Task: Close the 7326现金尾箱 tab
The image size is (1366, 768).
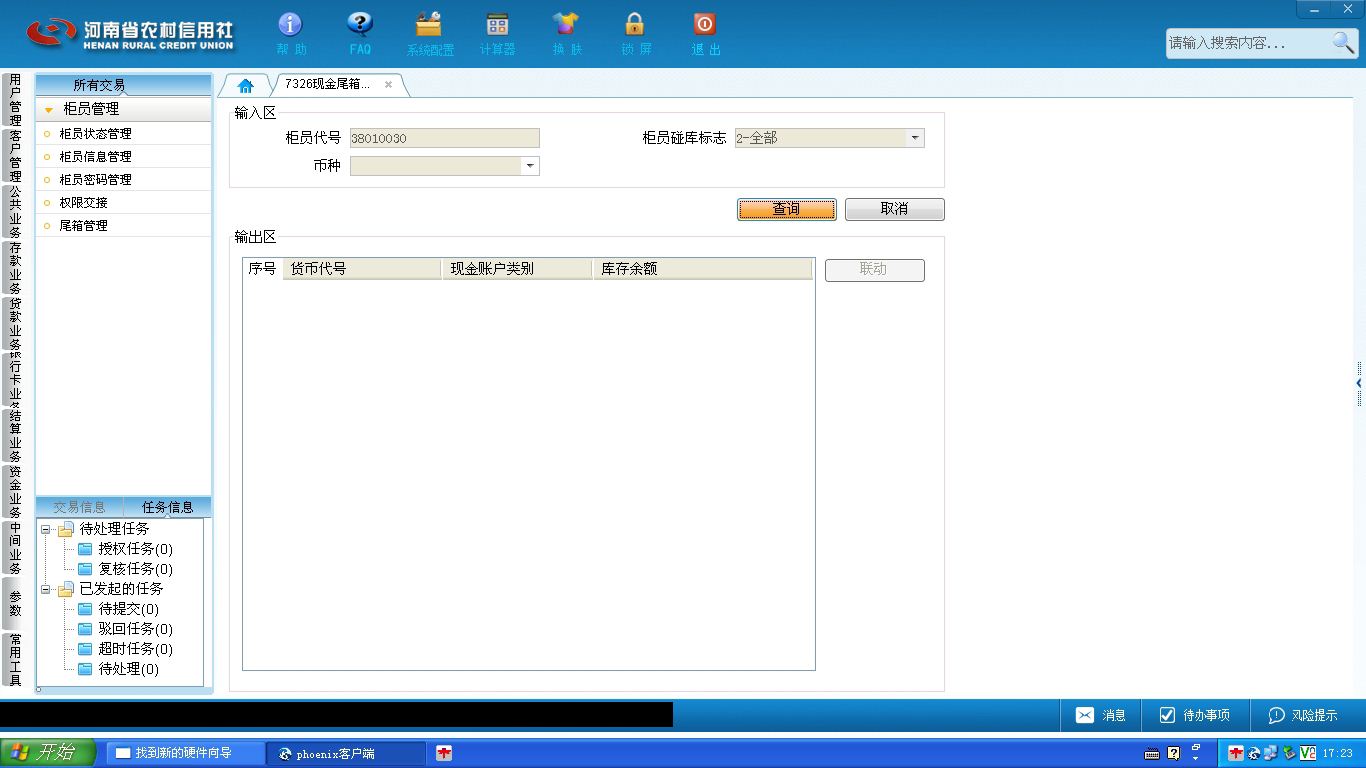Action: 388,85
